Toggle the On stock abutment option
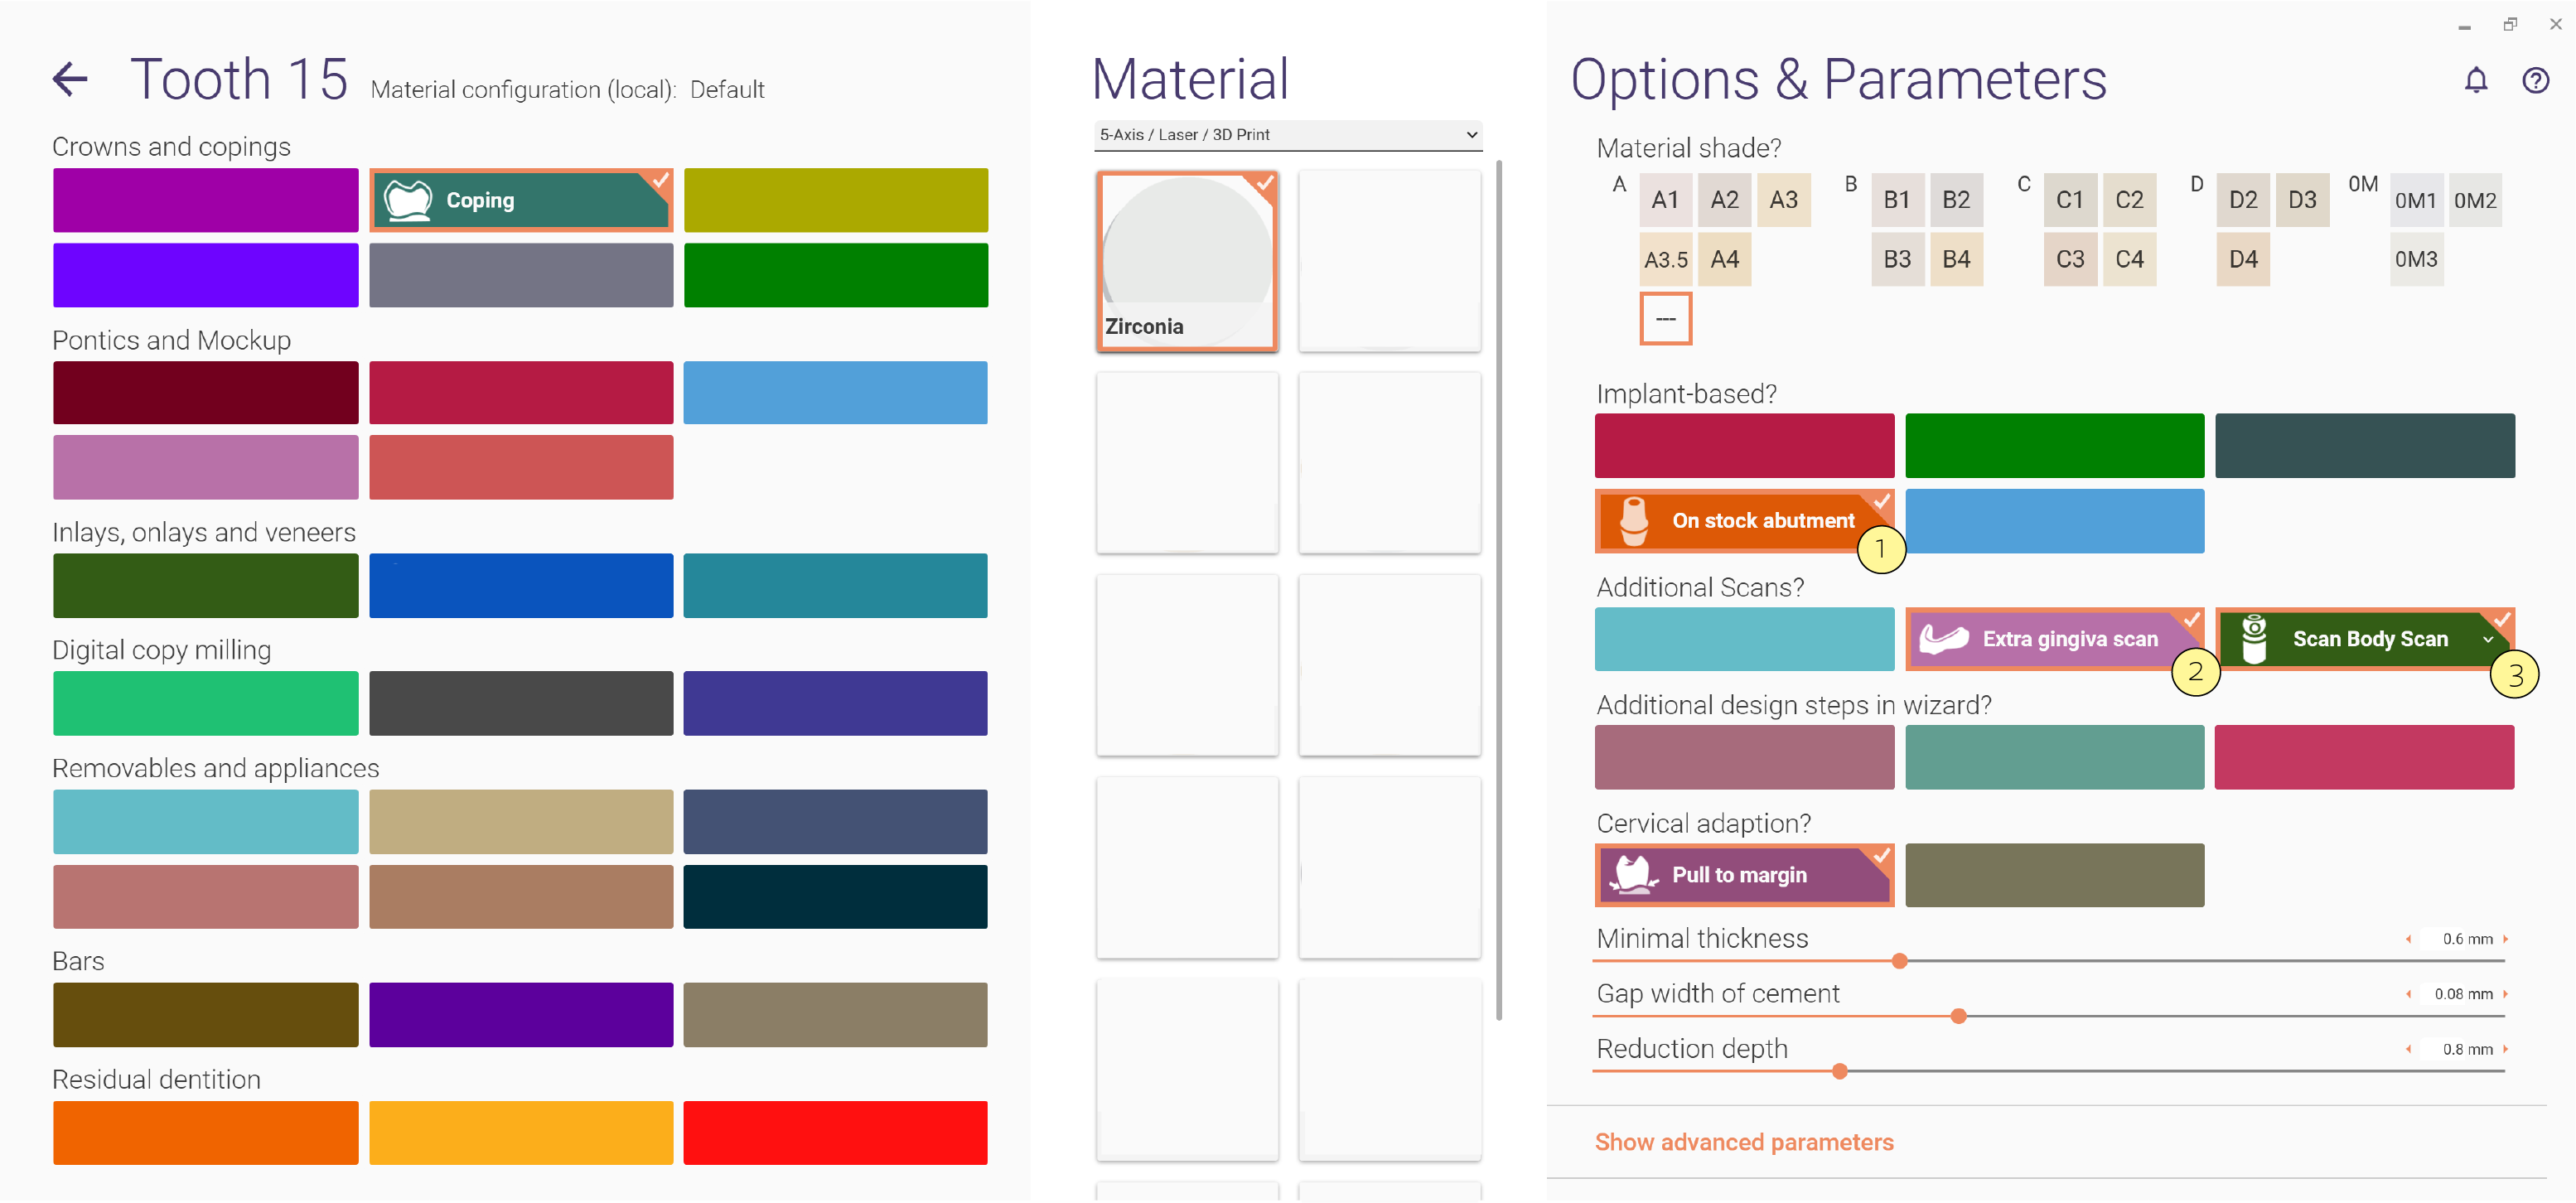 (x=1744, y=520)
